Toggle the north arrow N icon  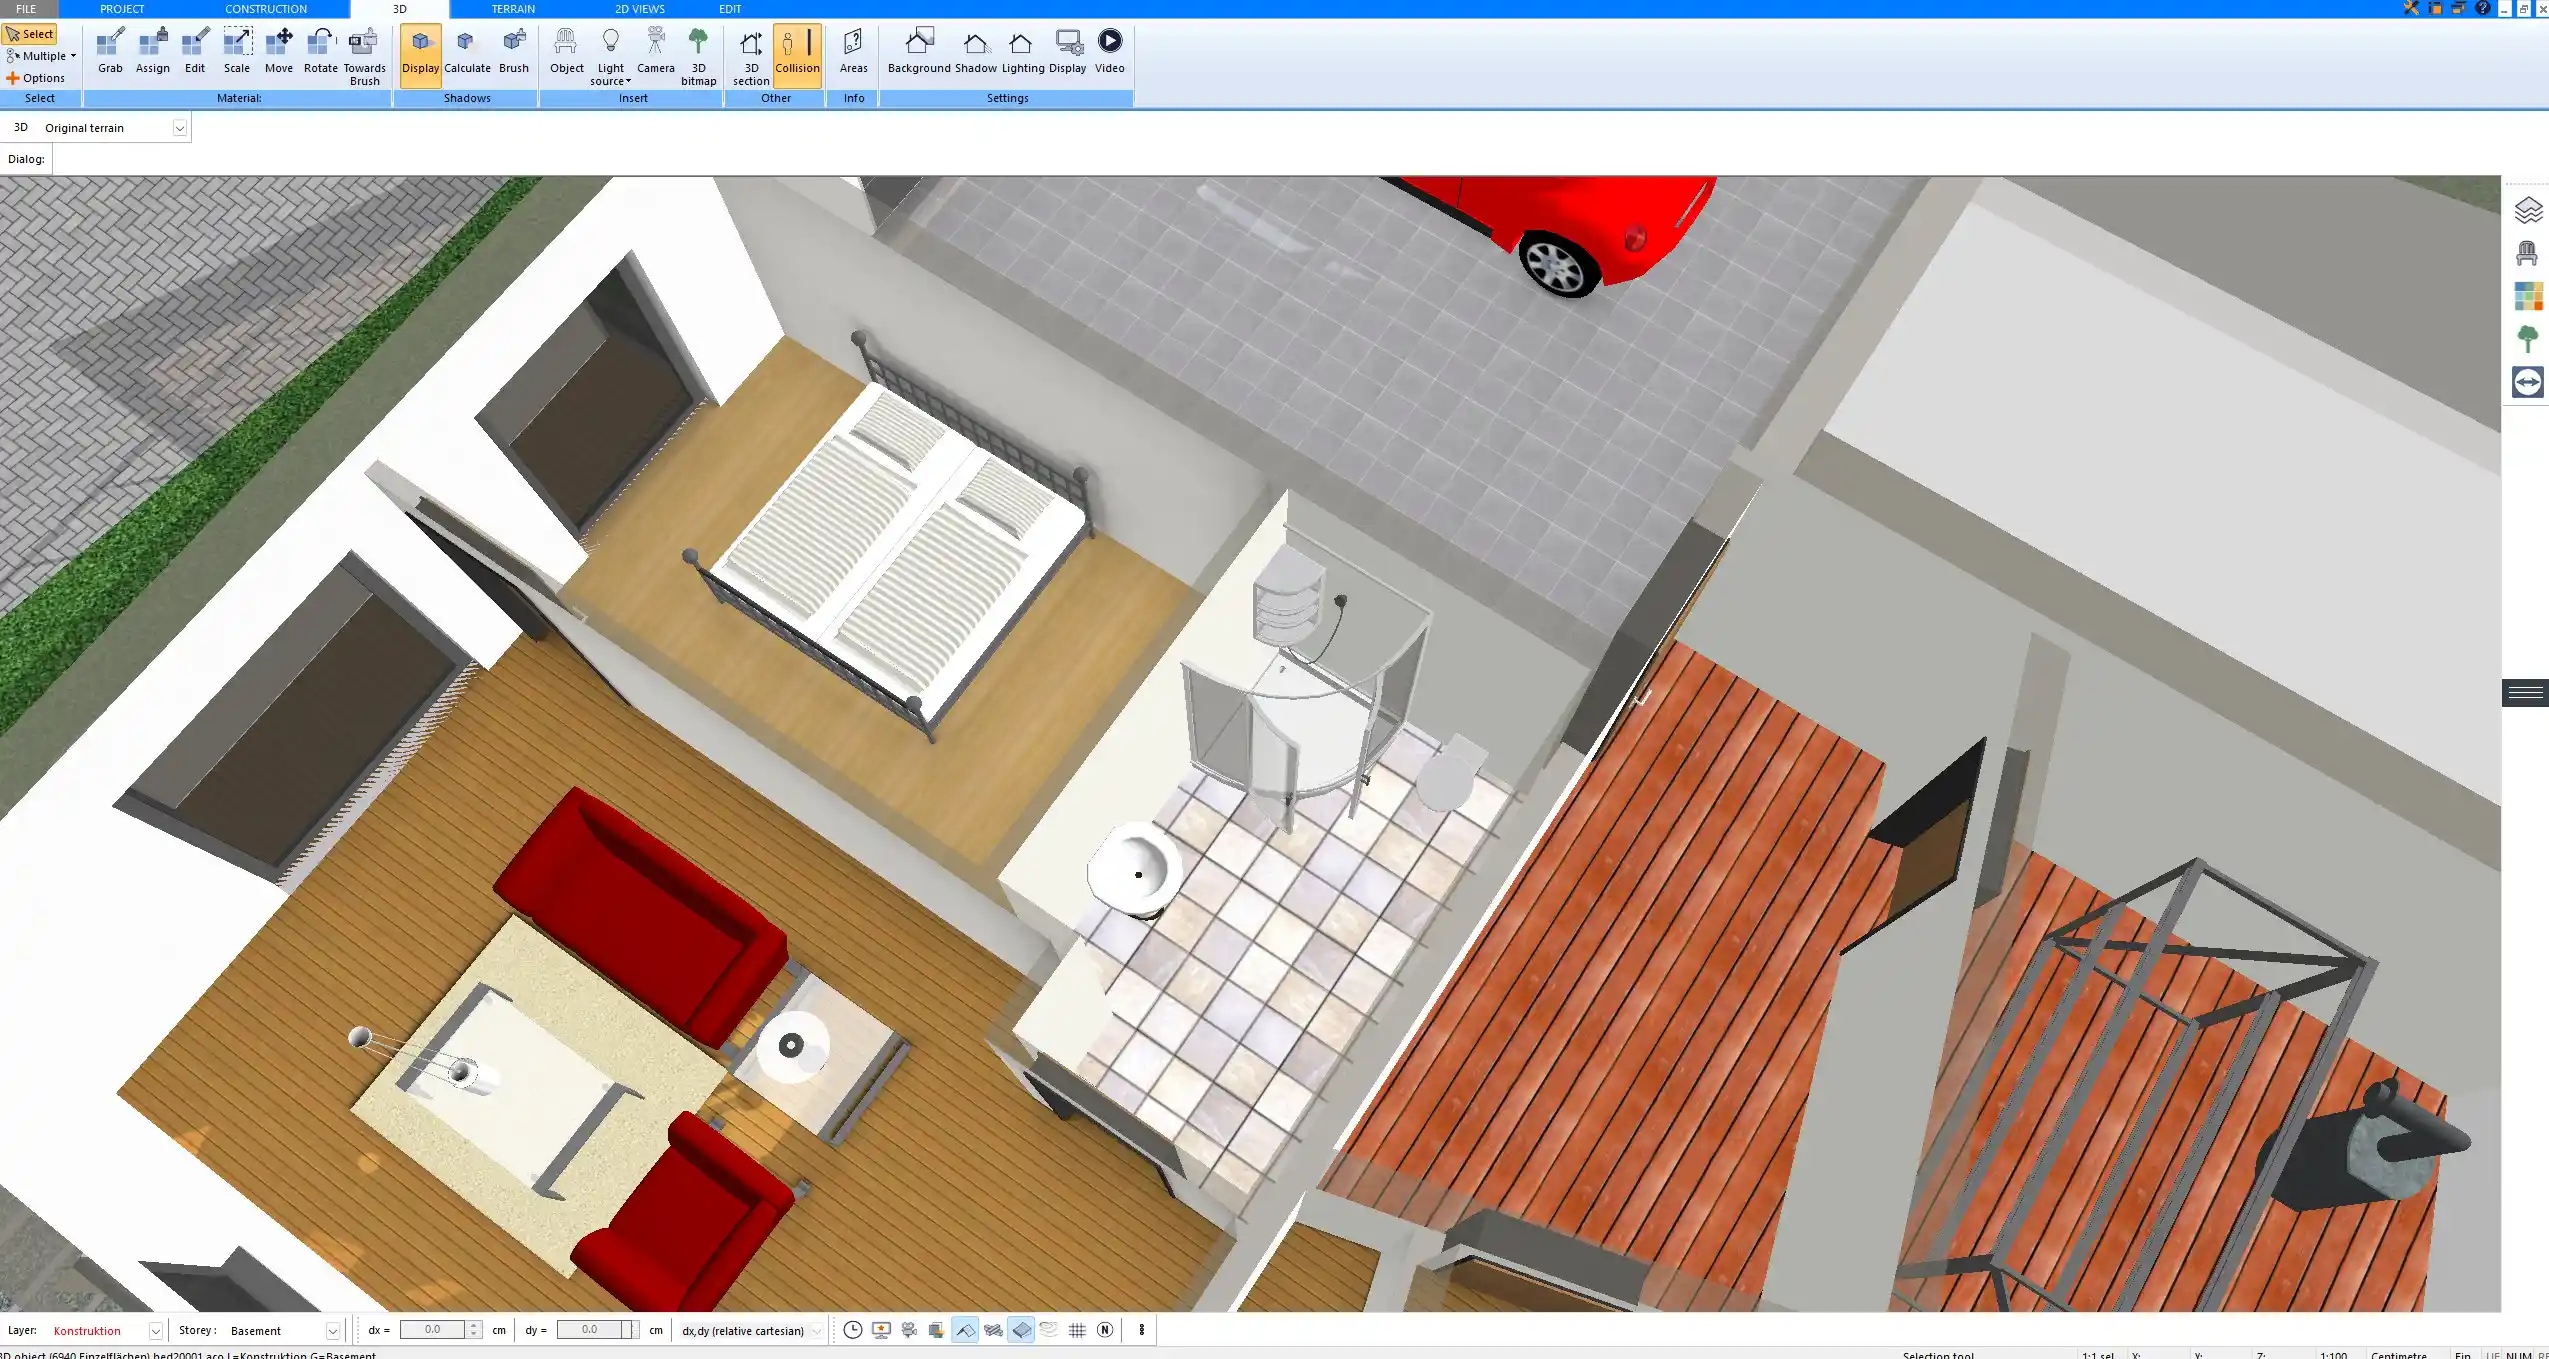coord(1105,1330)
